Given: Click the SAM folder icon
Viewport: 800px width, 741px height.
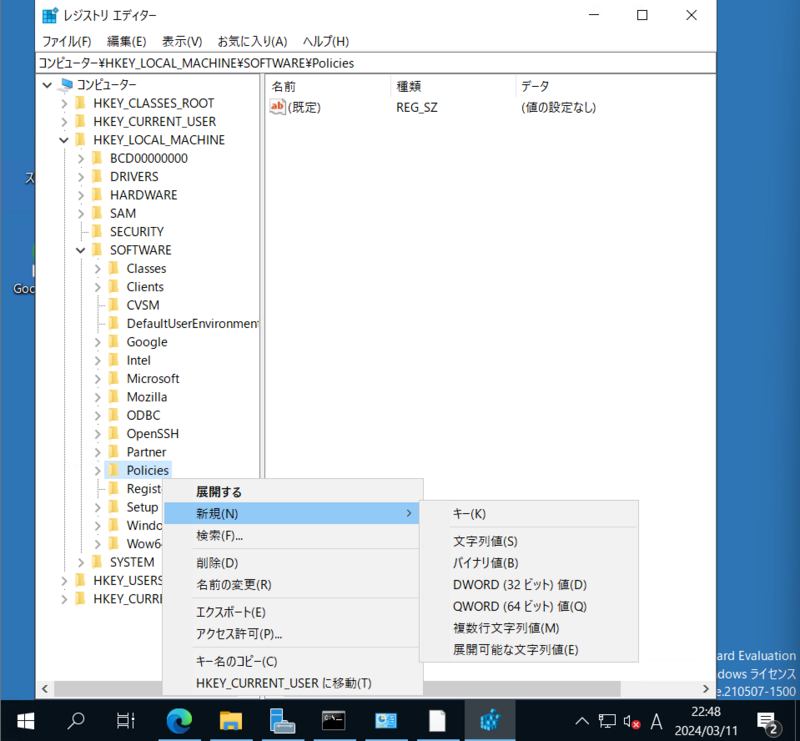Looking at the screenshot, I should [x=97, y=213].
